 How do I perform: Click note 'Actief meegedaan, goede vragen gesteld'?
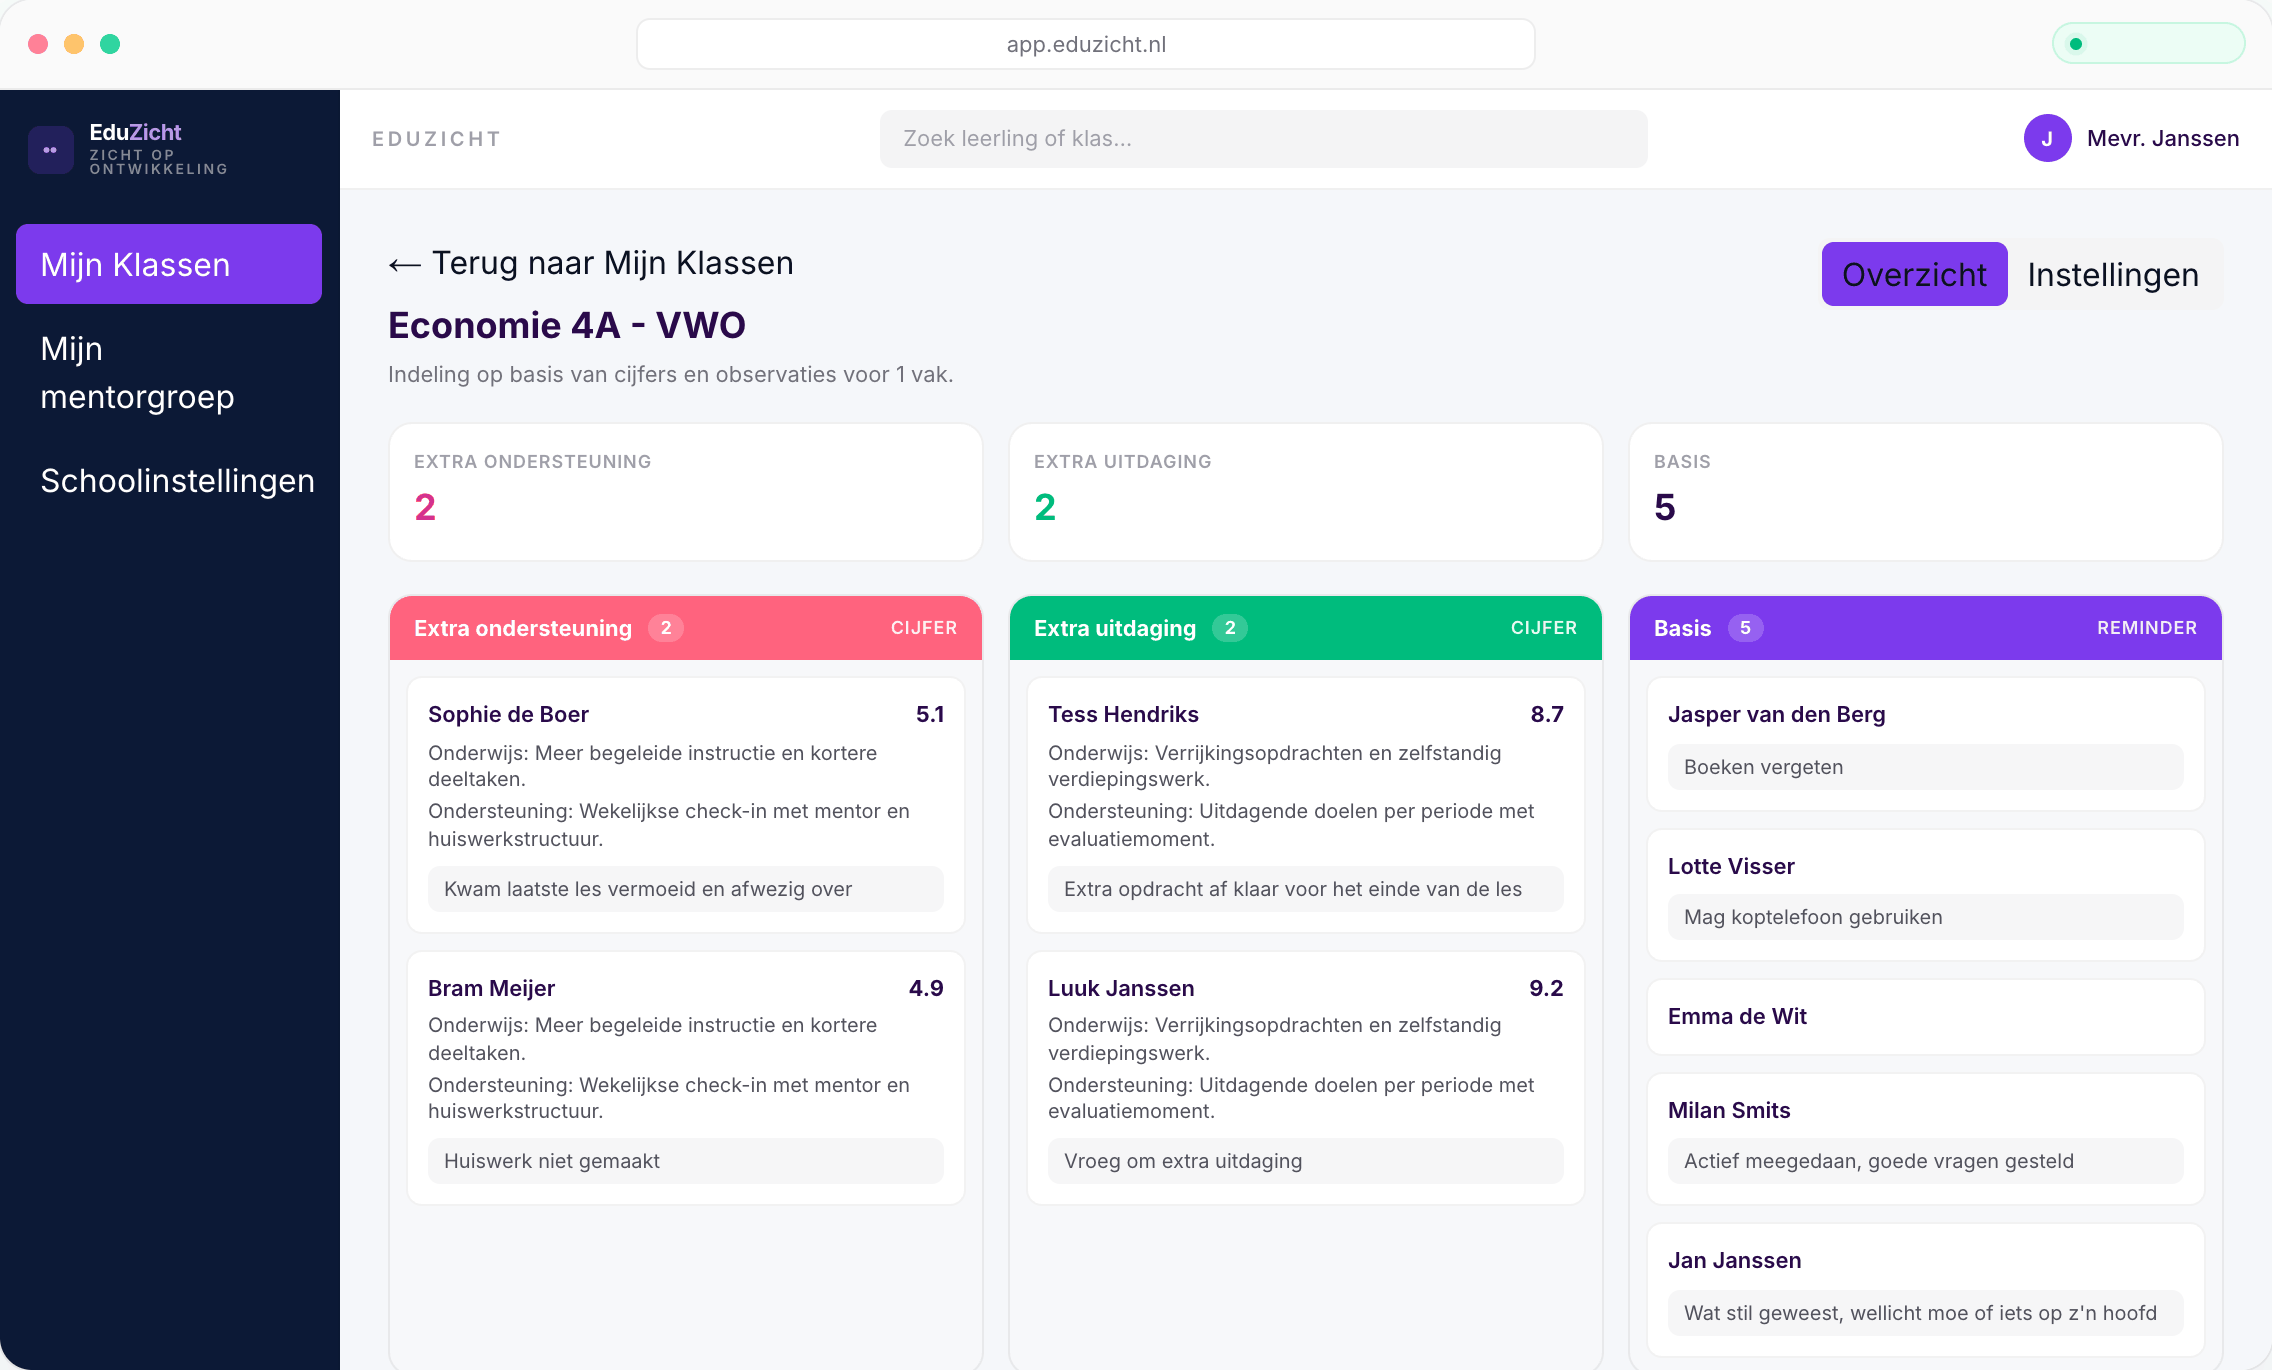1926,1161
